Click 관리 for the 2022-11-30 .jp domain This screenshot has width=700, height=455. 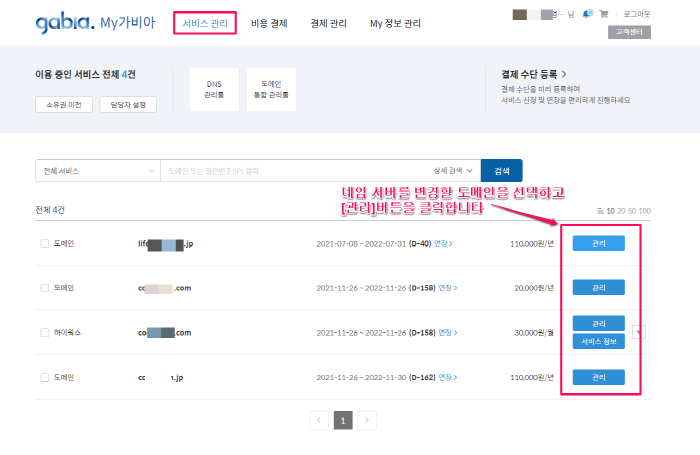tap(599, 377)
